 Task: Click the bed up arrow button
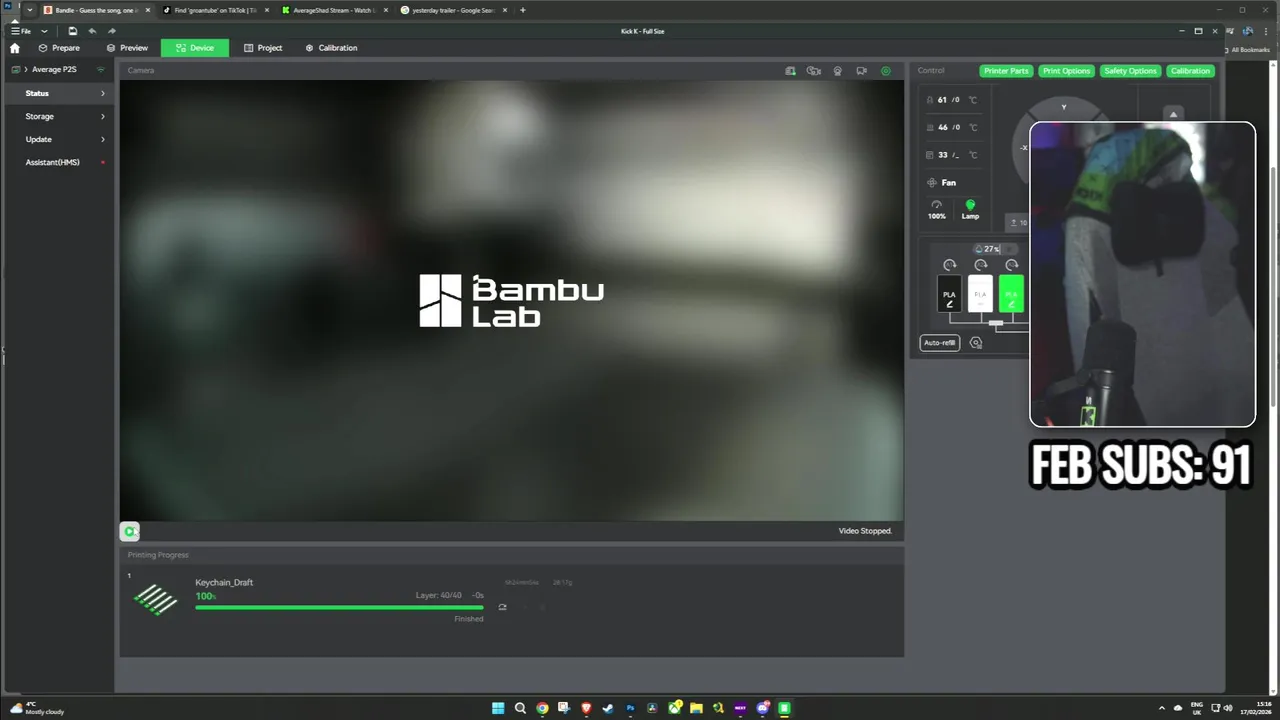point(1174,114)
